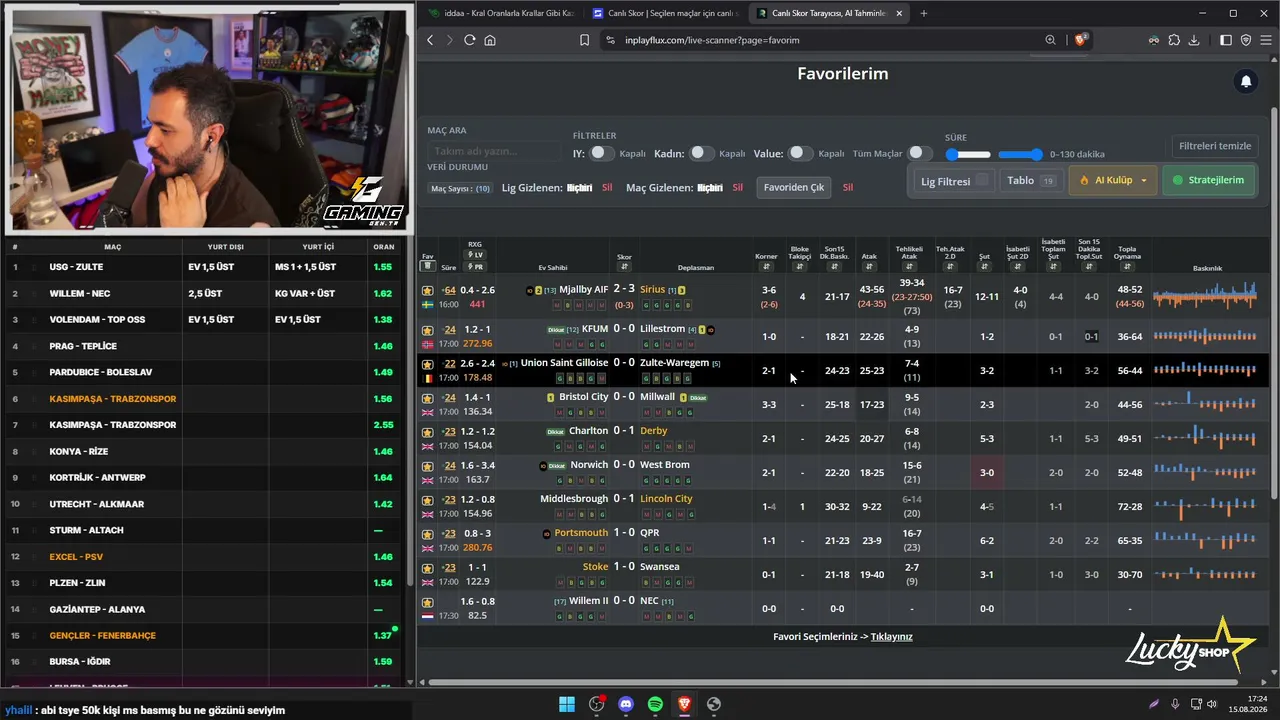Click the Union Saint Gilloise team name
This screenshot has height=720, width=1280.
click(x=564, y=363)
